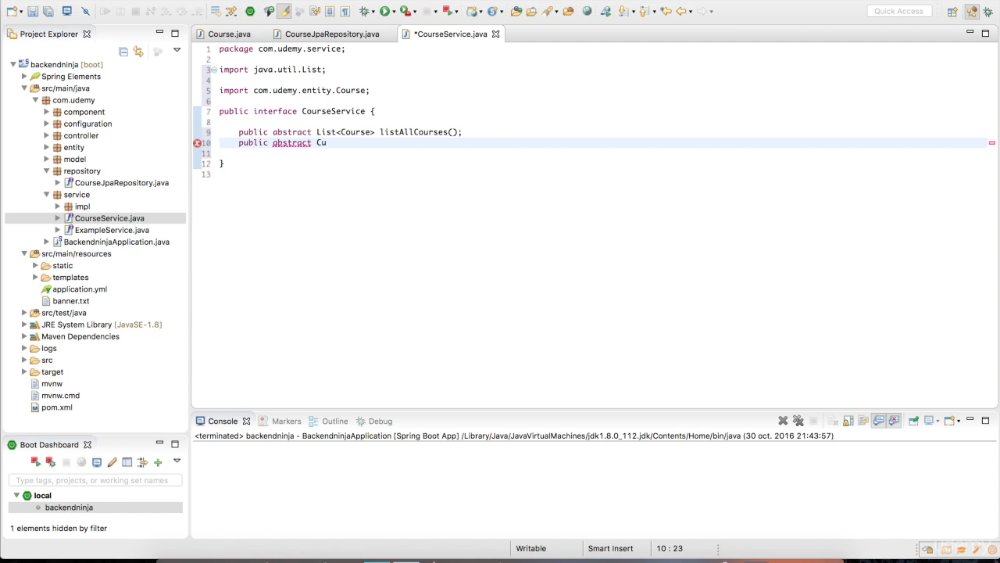Collapse All in the Project Explorer toolbar

(x=123, y=51)
